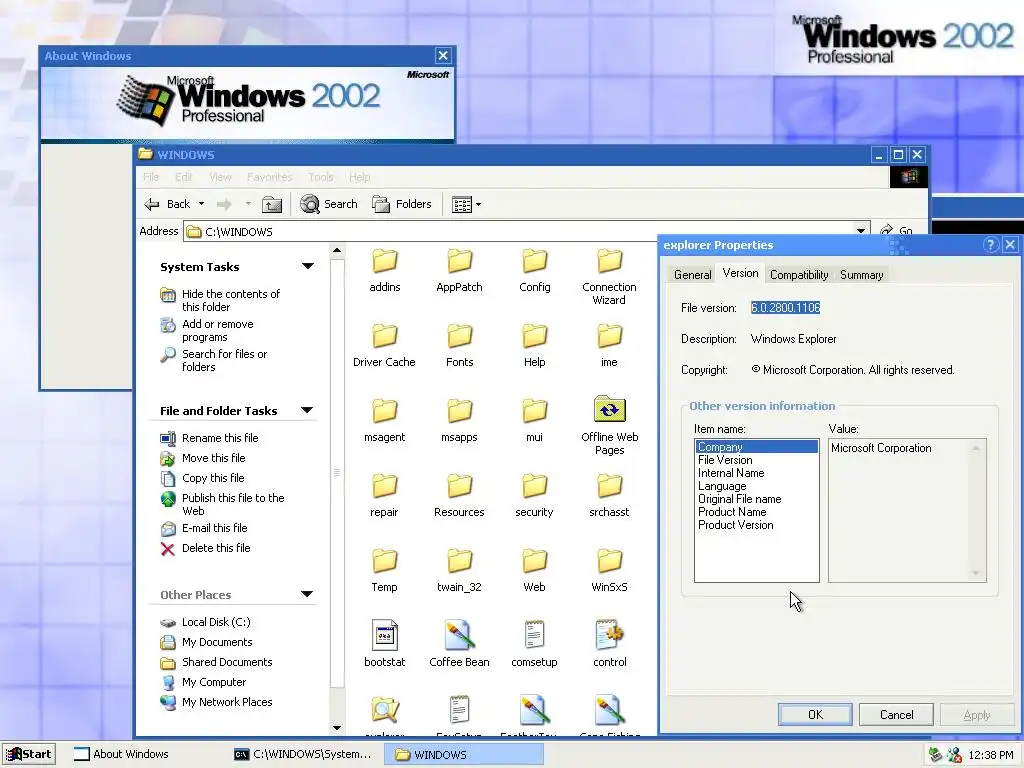
Task: Open the mui folder
Action: 534,421
